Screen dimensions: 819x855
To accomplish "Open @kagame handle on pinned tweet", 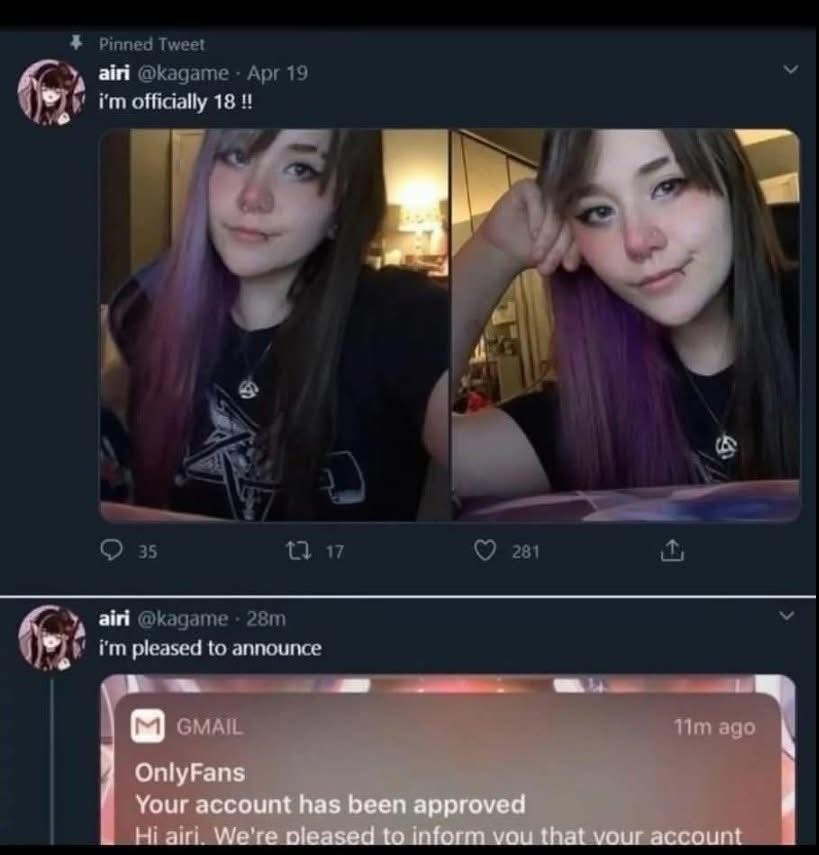I will click(x=184, y=73).
